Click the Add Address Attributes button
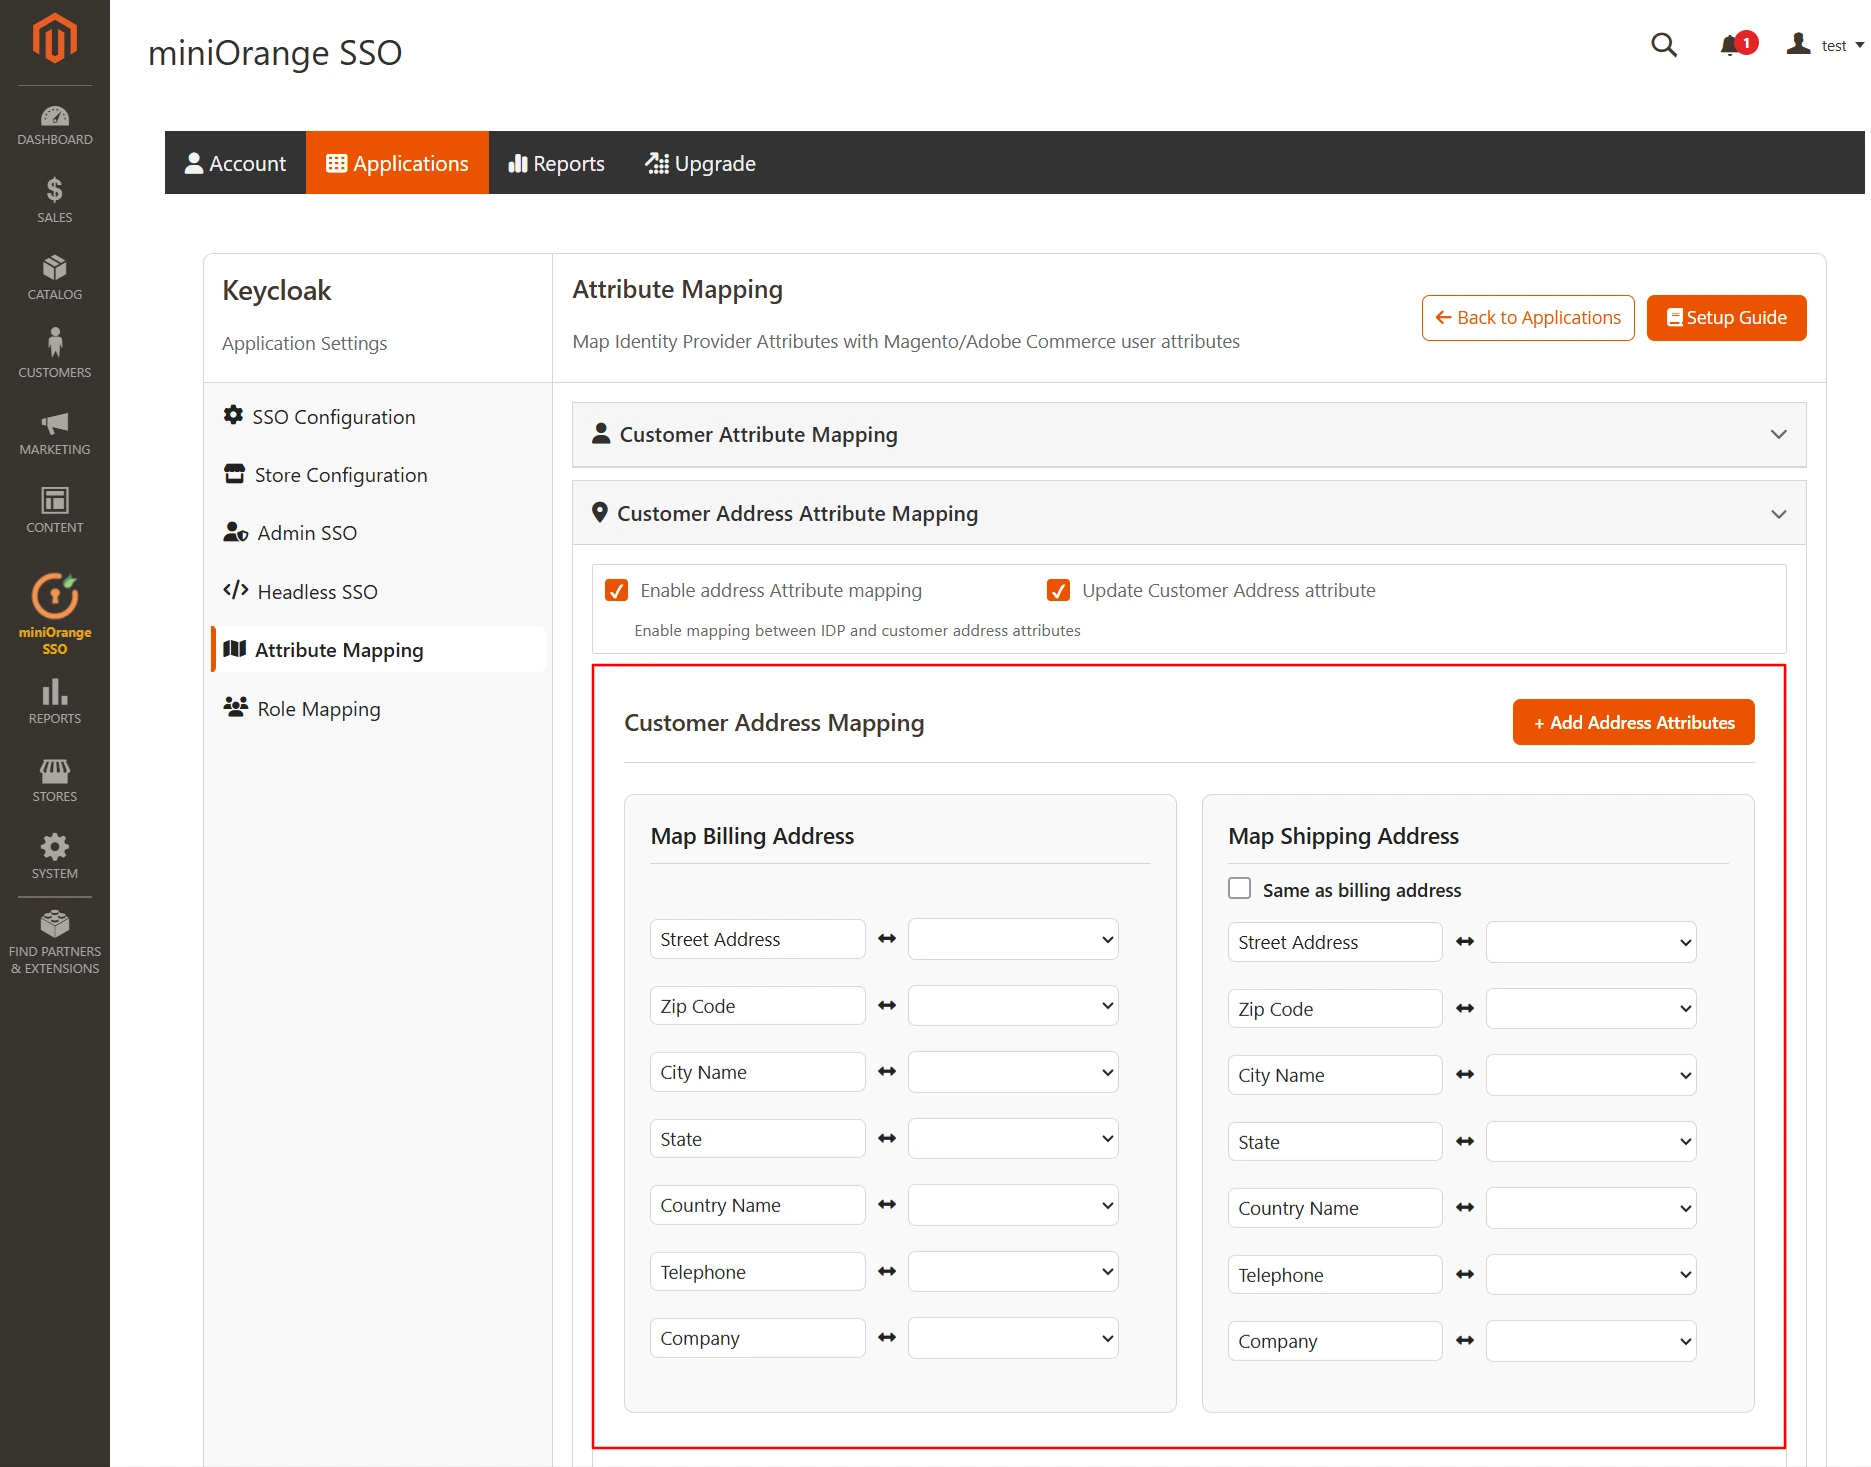 coord(1632,721)
